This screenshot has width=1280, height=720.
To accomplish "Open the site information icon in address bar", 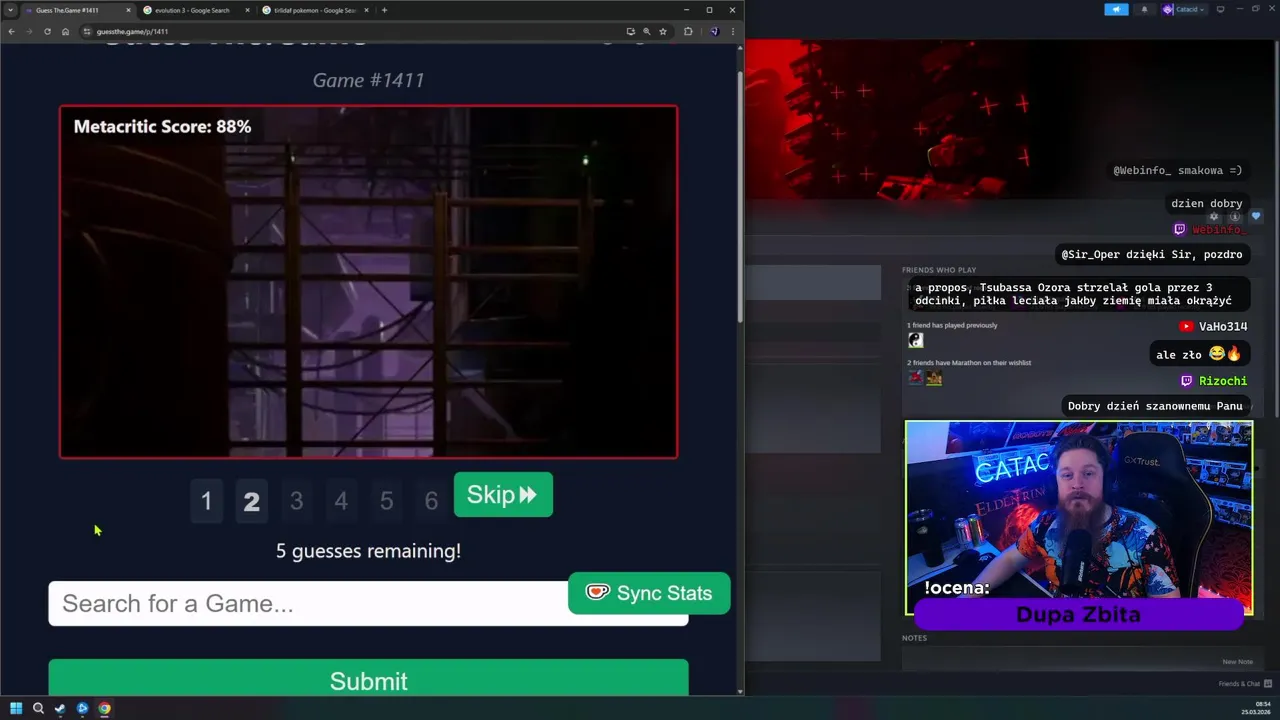I will click(x=87, y=31).
